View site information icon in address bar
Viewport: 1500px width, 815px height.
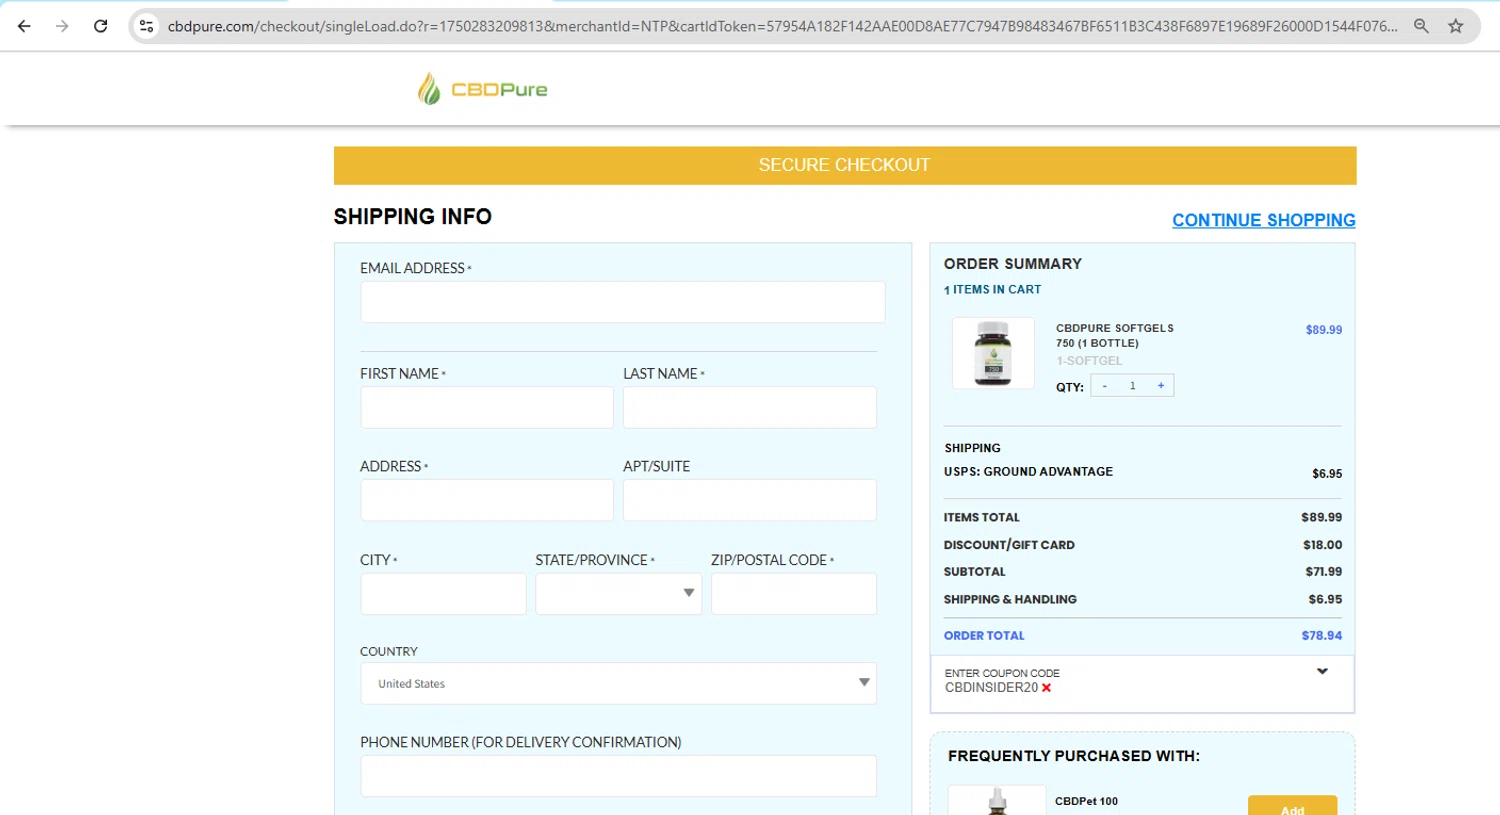tap(146, 26)
